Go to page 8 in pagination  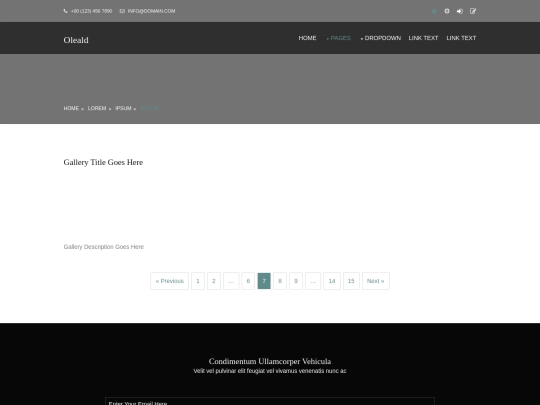click(280, 281)
